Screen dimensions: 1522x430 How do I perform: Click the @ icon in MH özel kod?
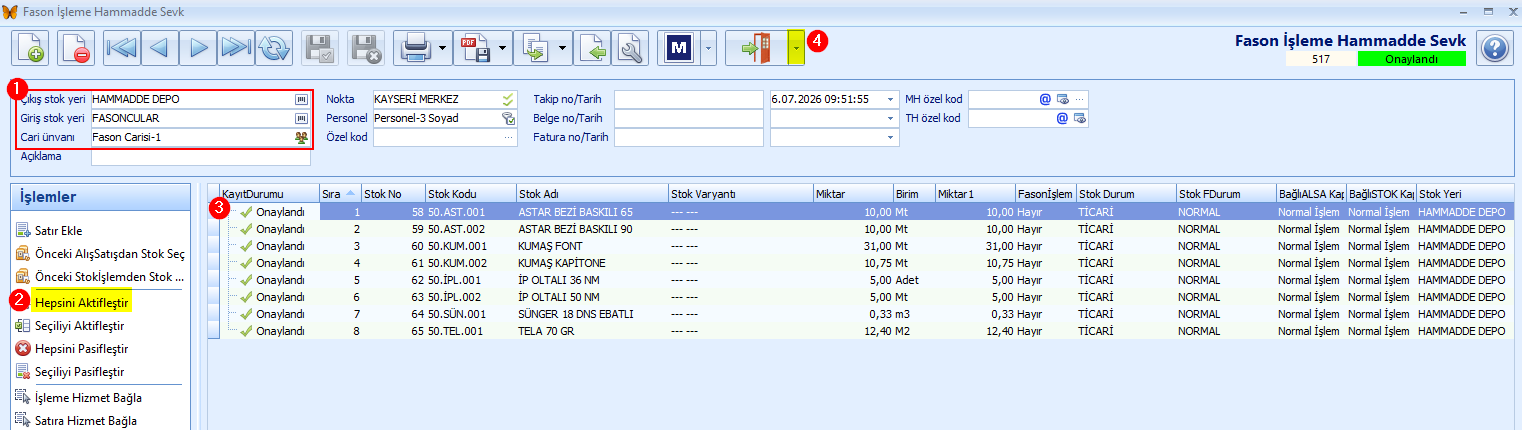(x=1045, y=100)
